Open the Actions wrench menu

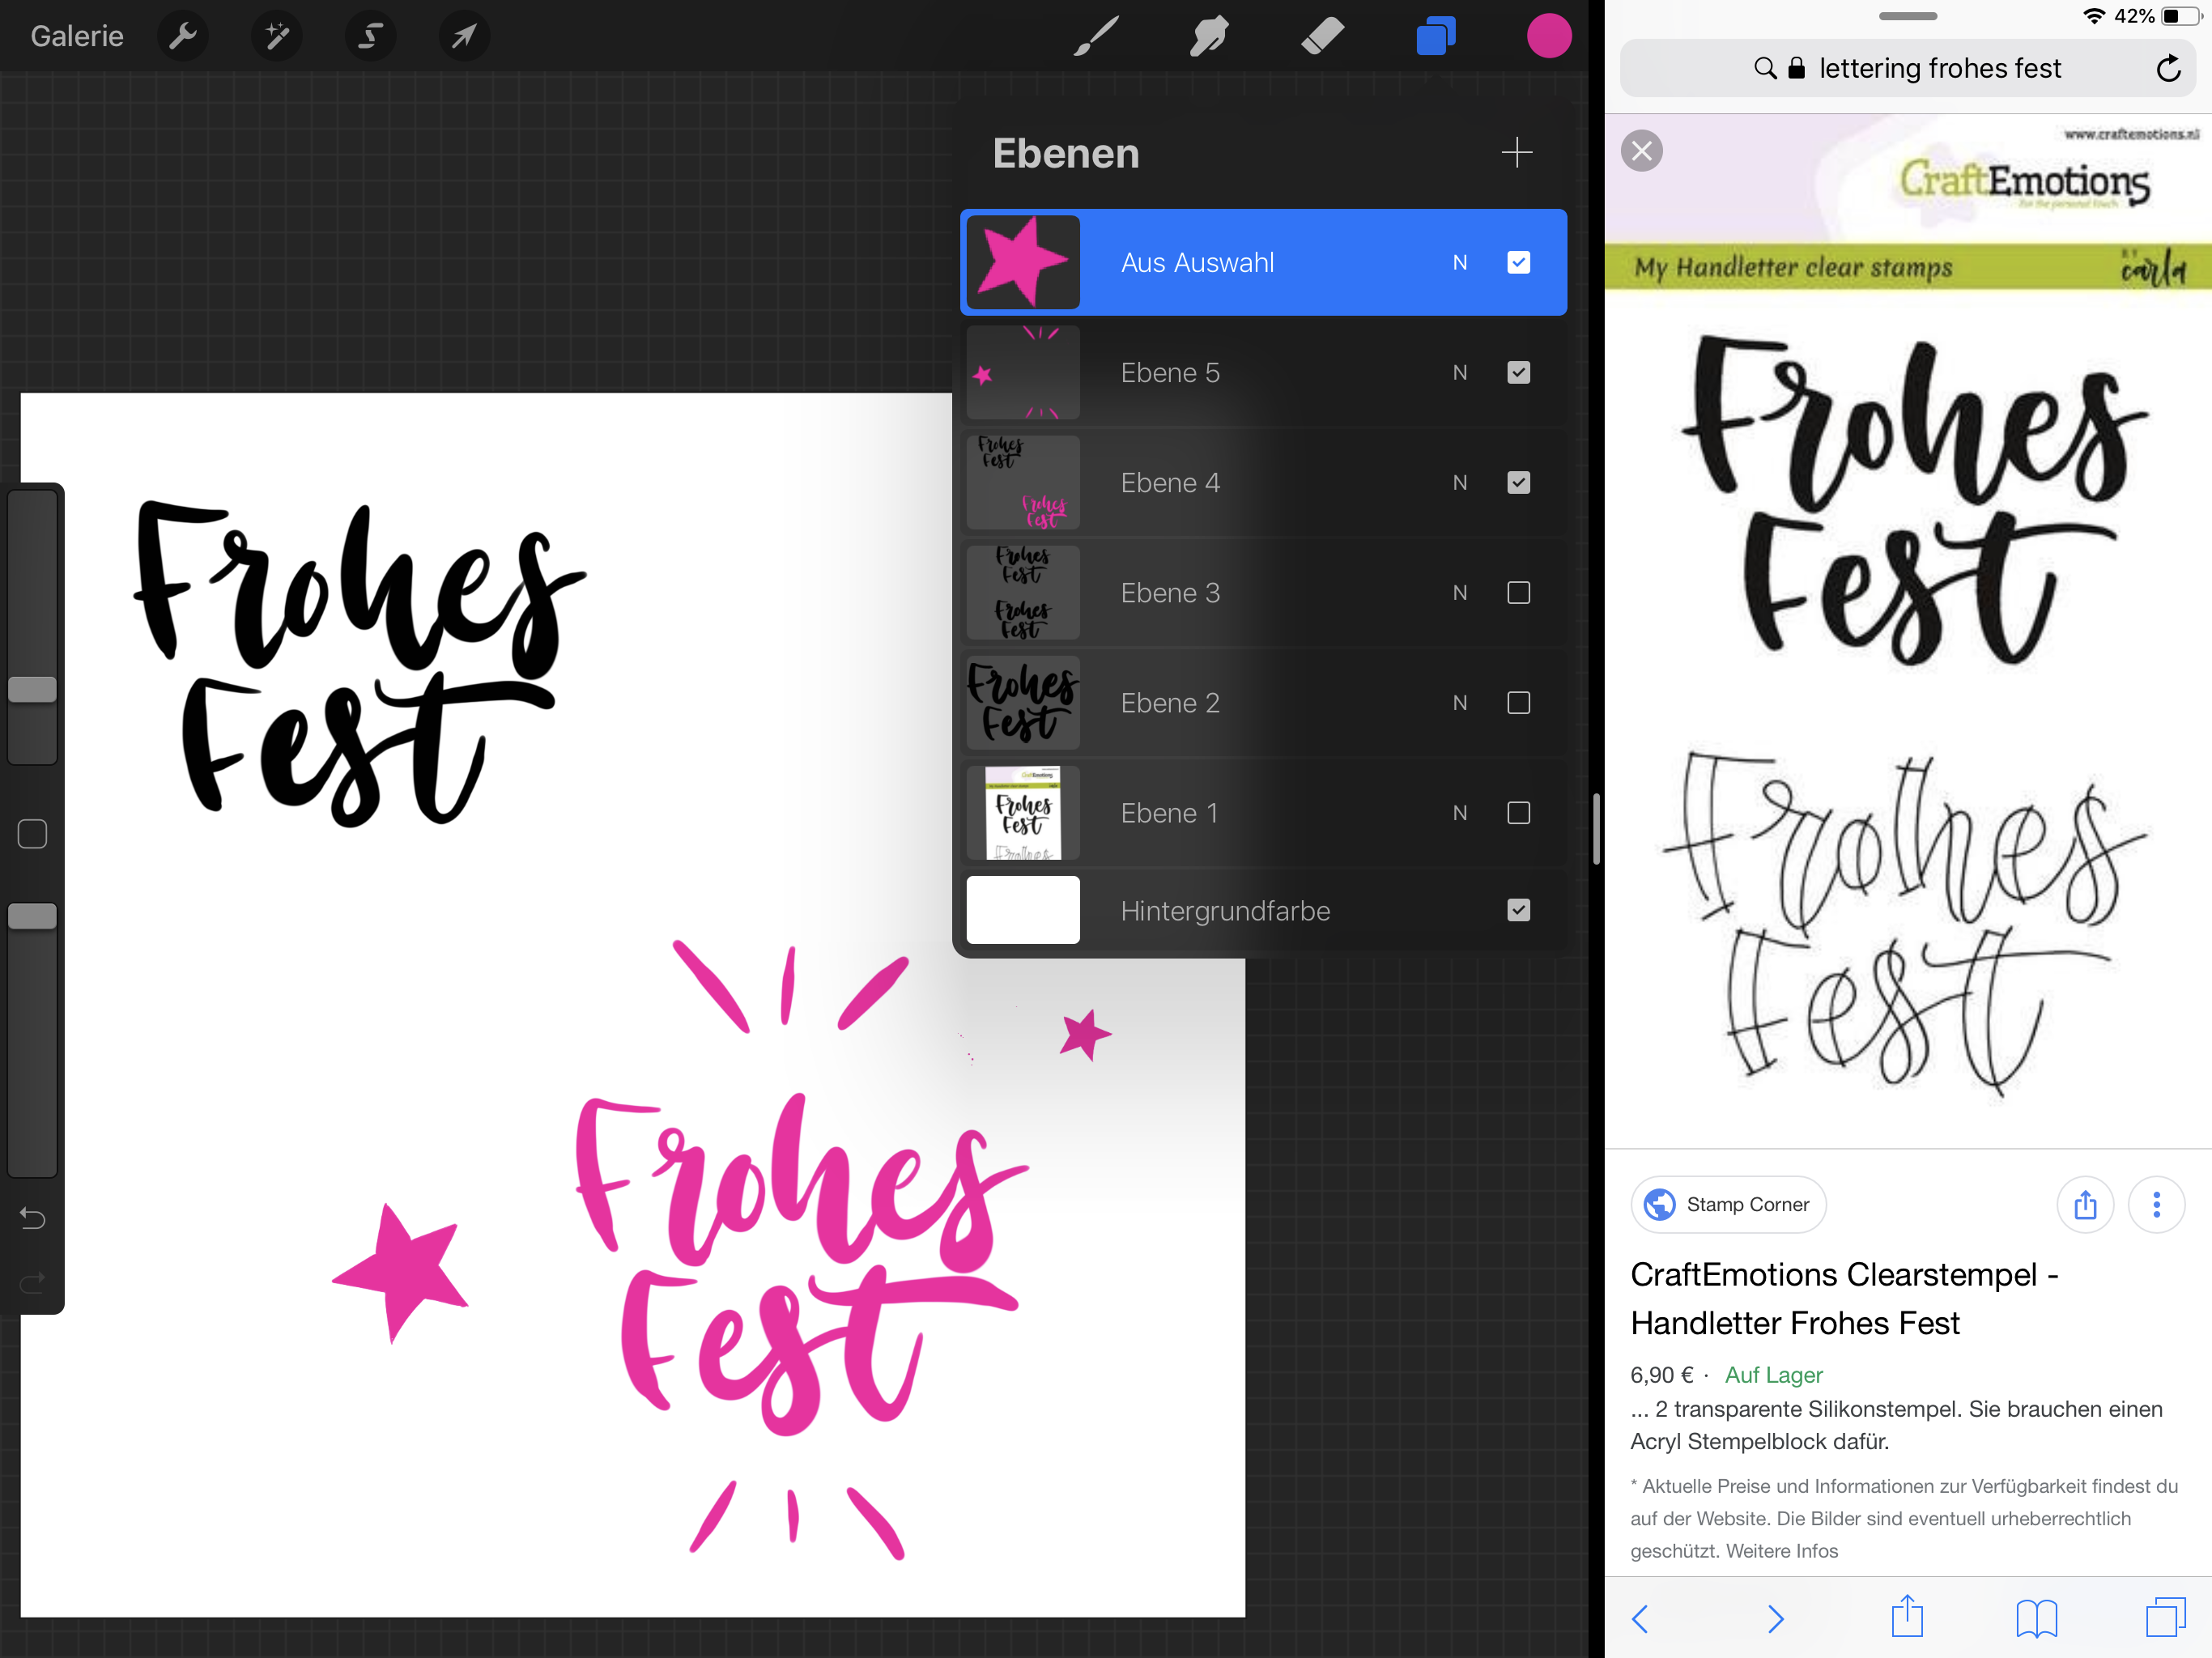tap(183, 37)
